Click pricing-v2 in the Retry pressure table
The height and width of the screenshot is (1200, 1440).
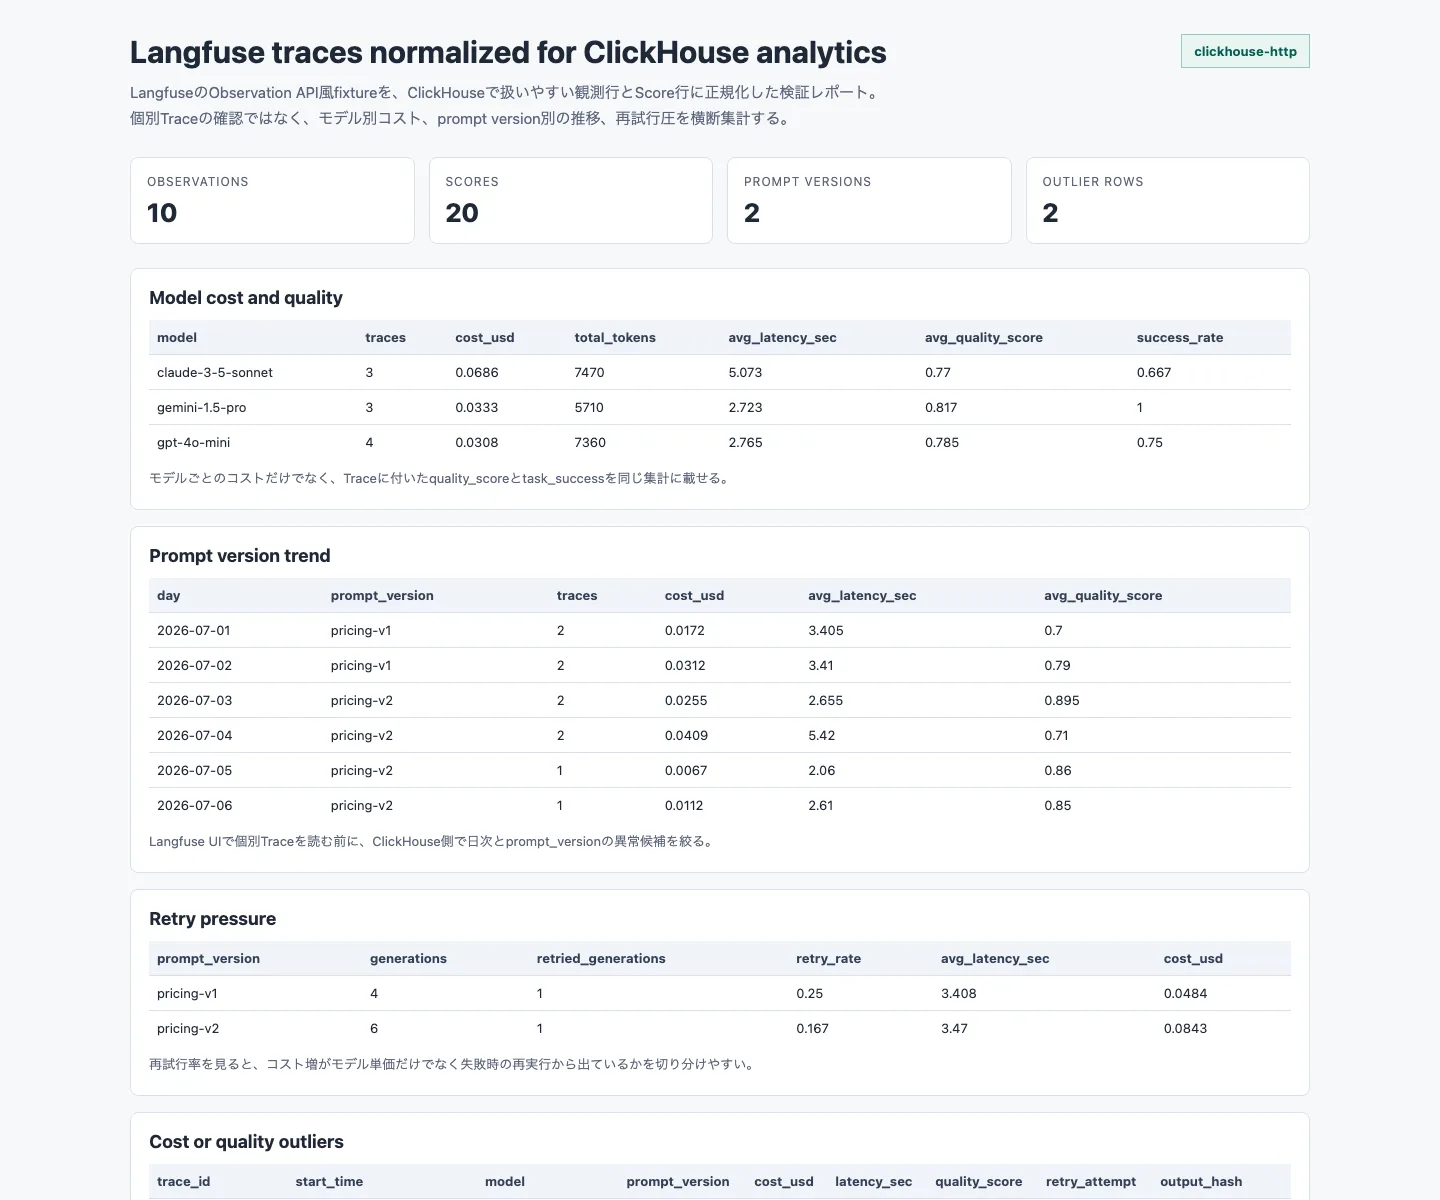click(x=188, y=1029)
